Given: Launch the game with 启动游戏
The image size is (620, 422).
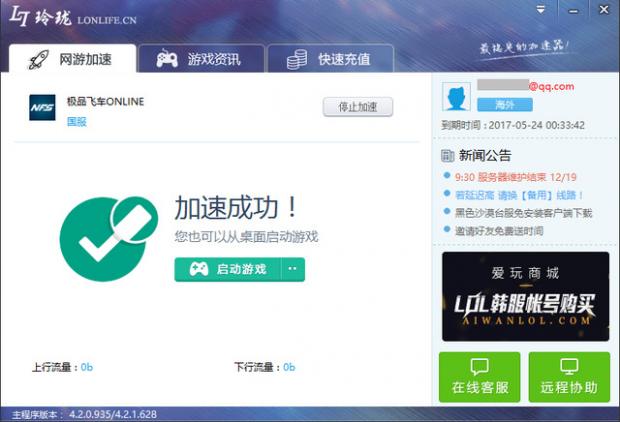Looking at the screenshot, I should tap(228, 269).
